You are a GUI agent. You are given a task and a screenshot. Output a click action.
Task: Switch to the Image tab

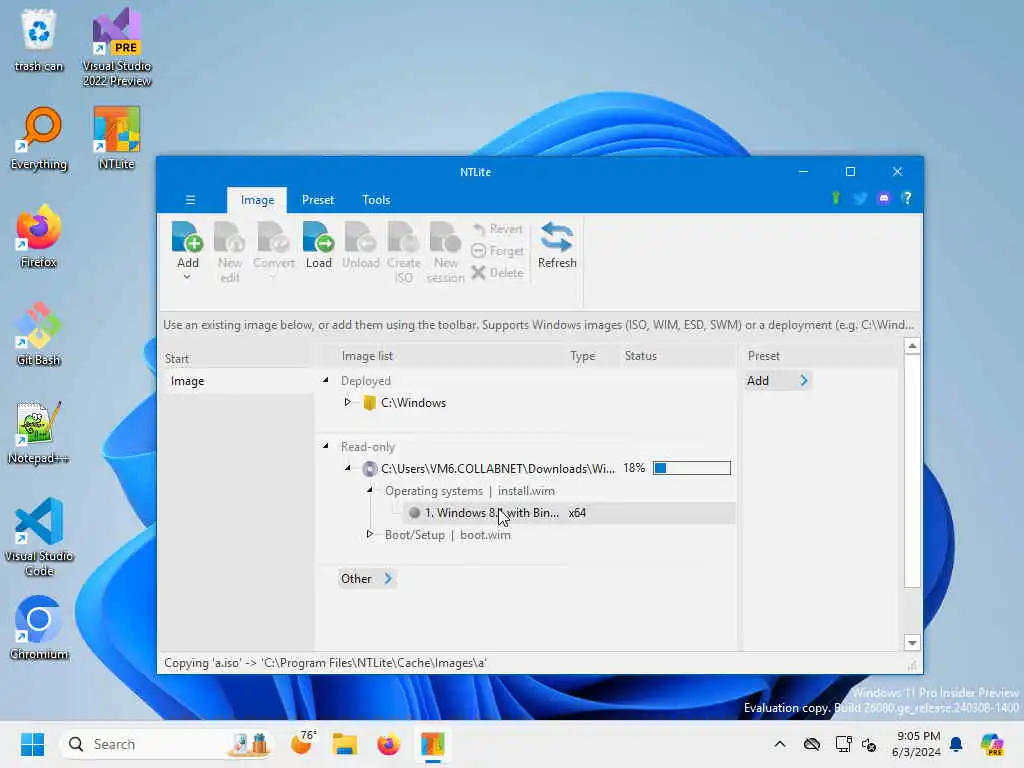257,200
